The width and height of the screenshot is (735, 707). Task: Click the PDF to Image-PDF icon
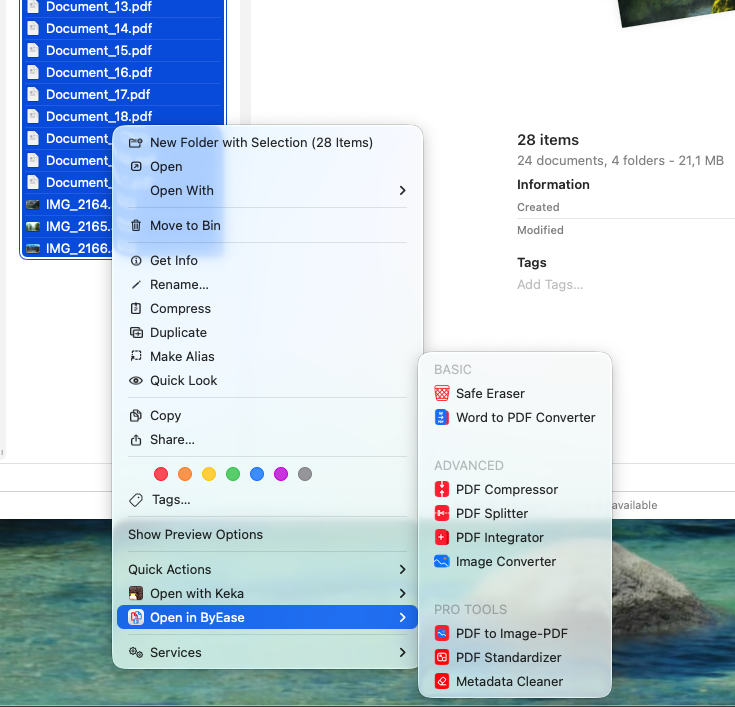pyautogui.click(x=442, y=633)
